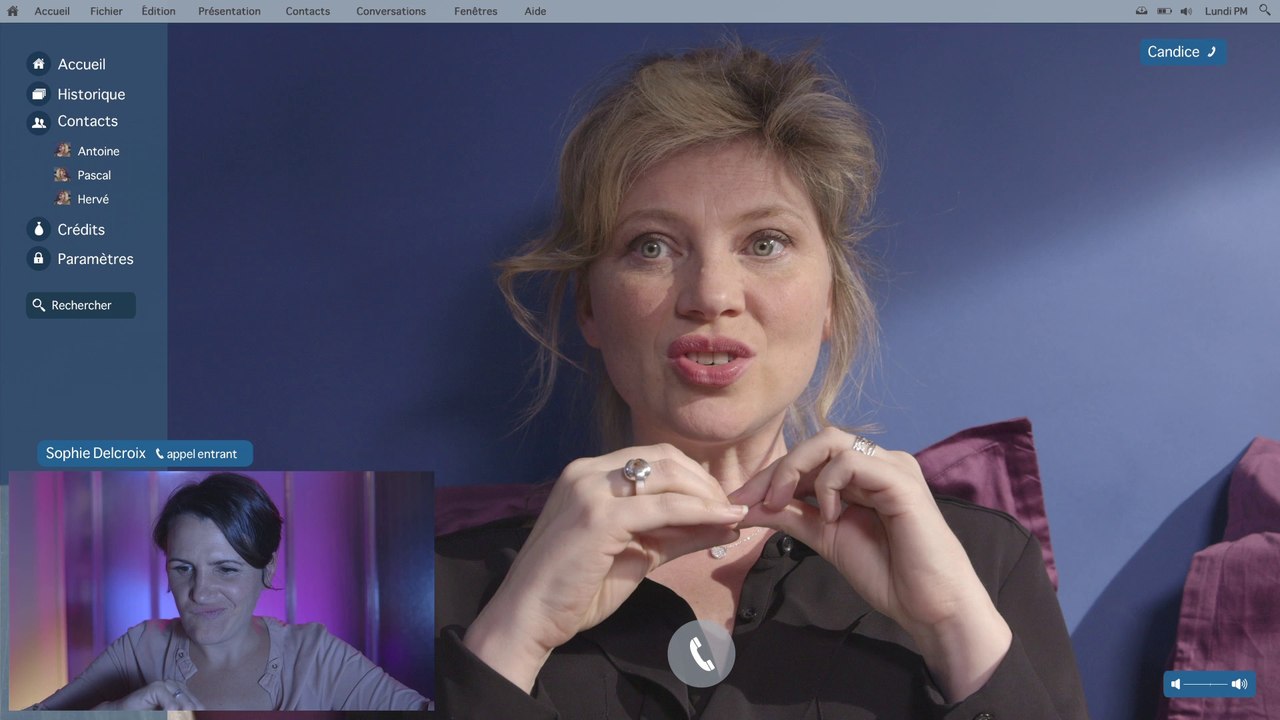The width and height of the screenshot is (1280, 720).
Task: Click the home icon in the top menu bar
Action: point(12,11)
